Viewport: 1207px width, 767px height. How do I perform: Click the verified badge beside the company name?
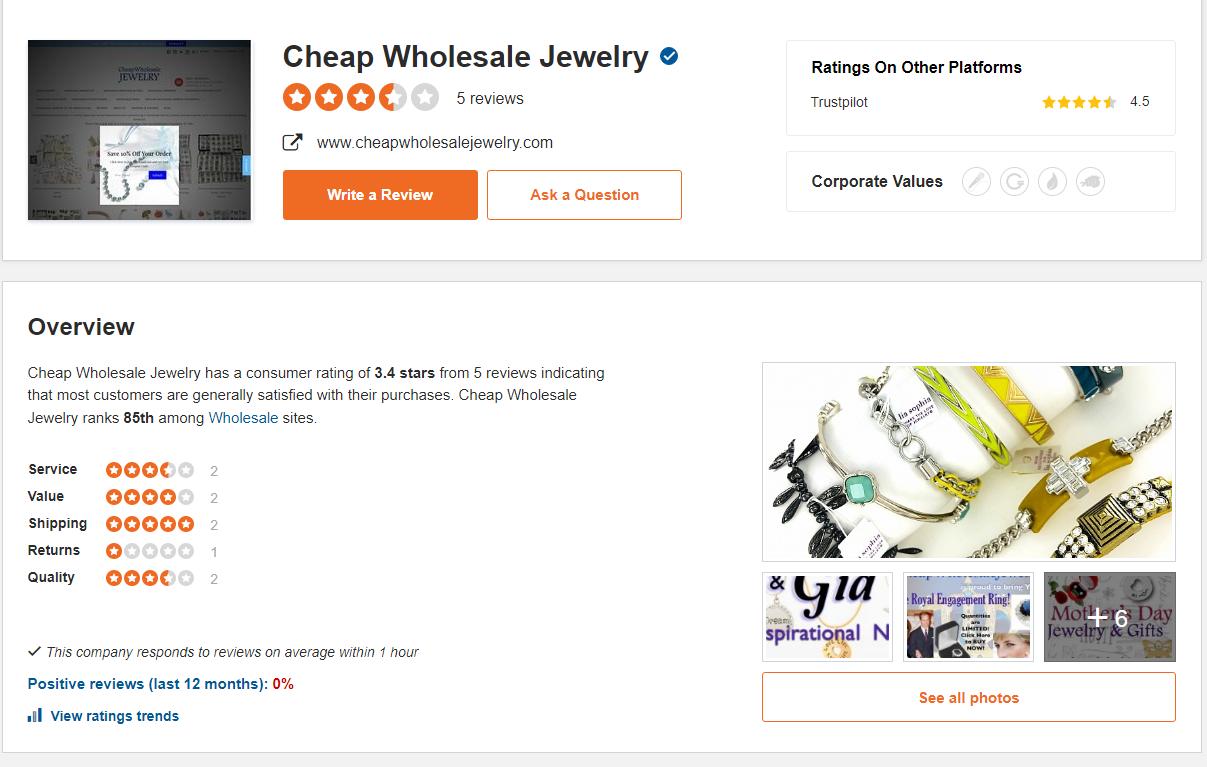point(669,57)
